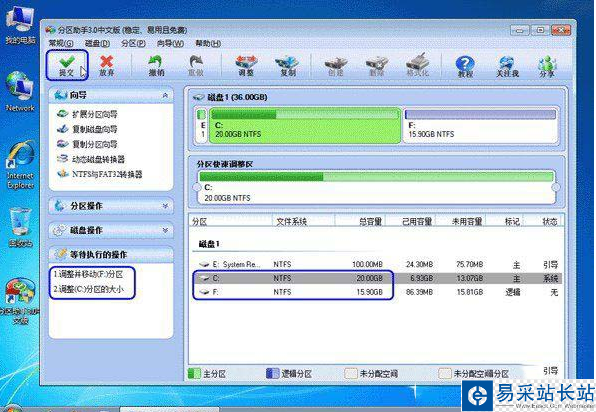Open the 磁盘(D) menu
Screen dimensions: 596x412
97,43
